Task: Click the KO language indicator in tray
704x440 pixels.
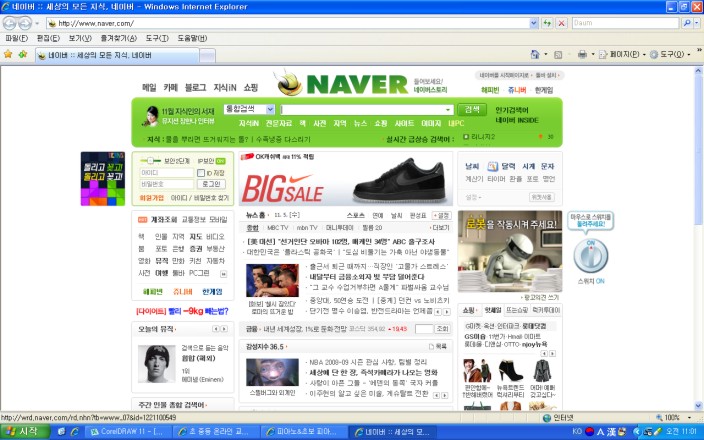Action: [x=577, y=431]
